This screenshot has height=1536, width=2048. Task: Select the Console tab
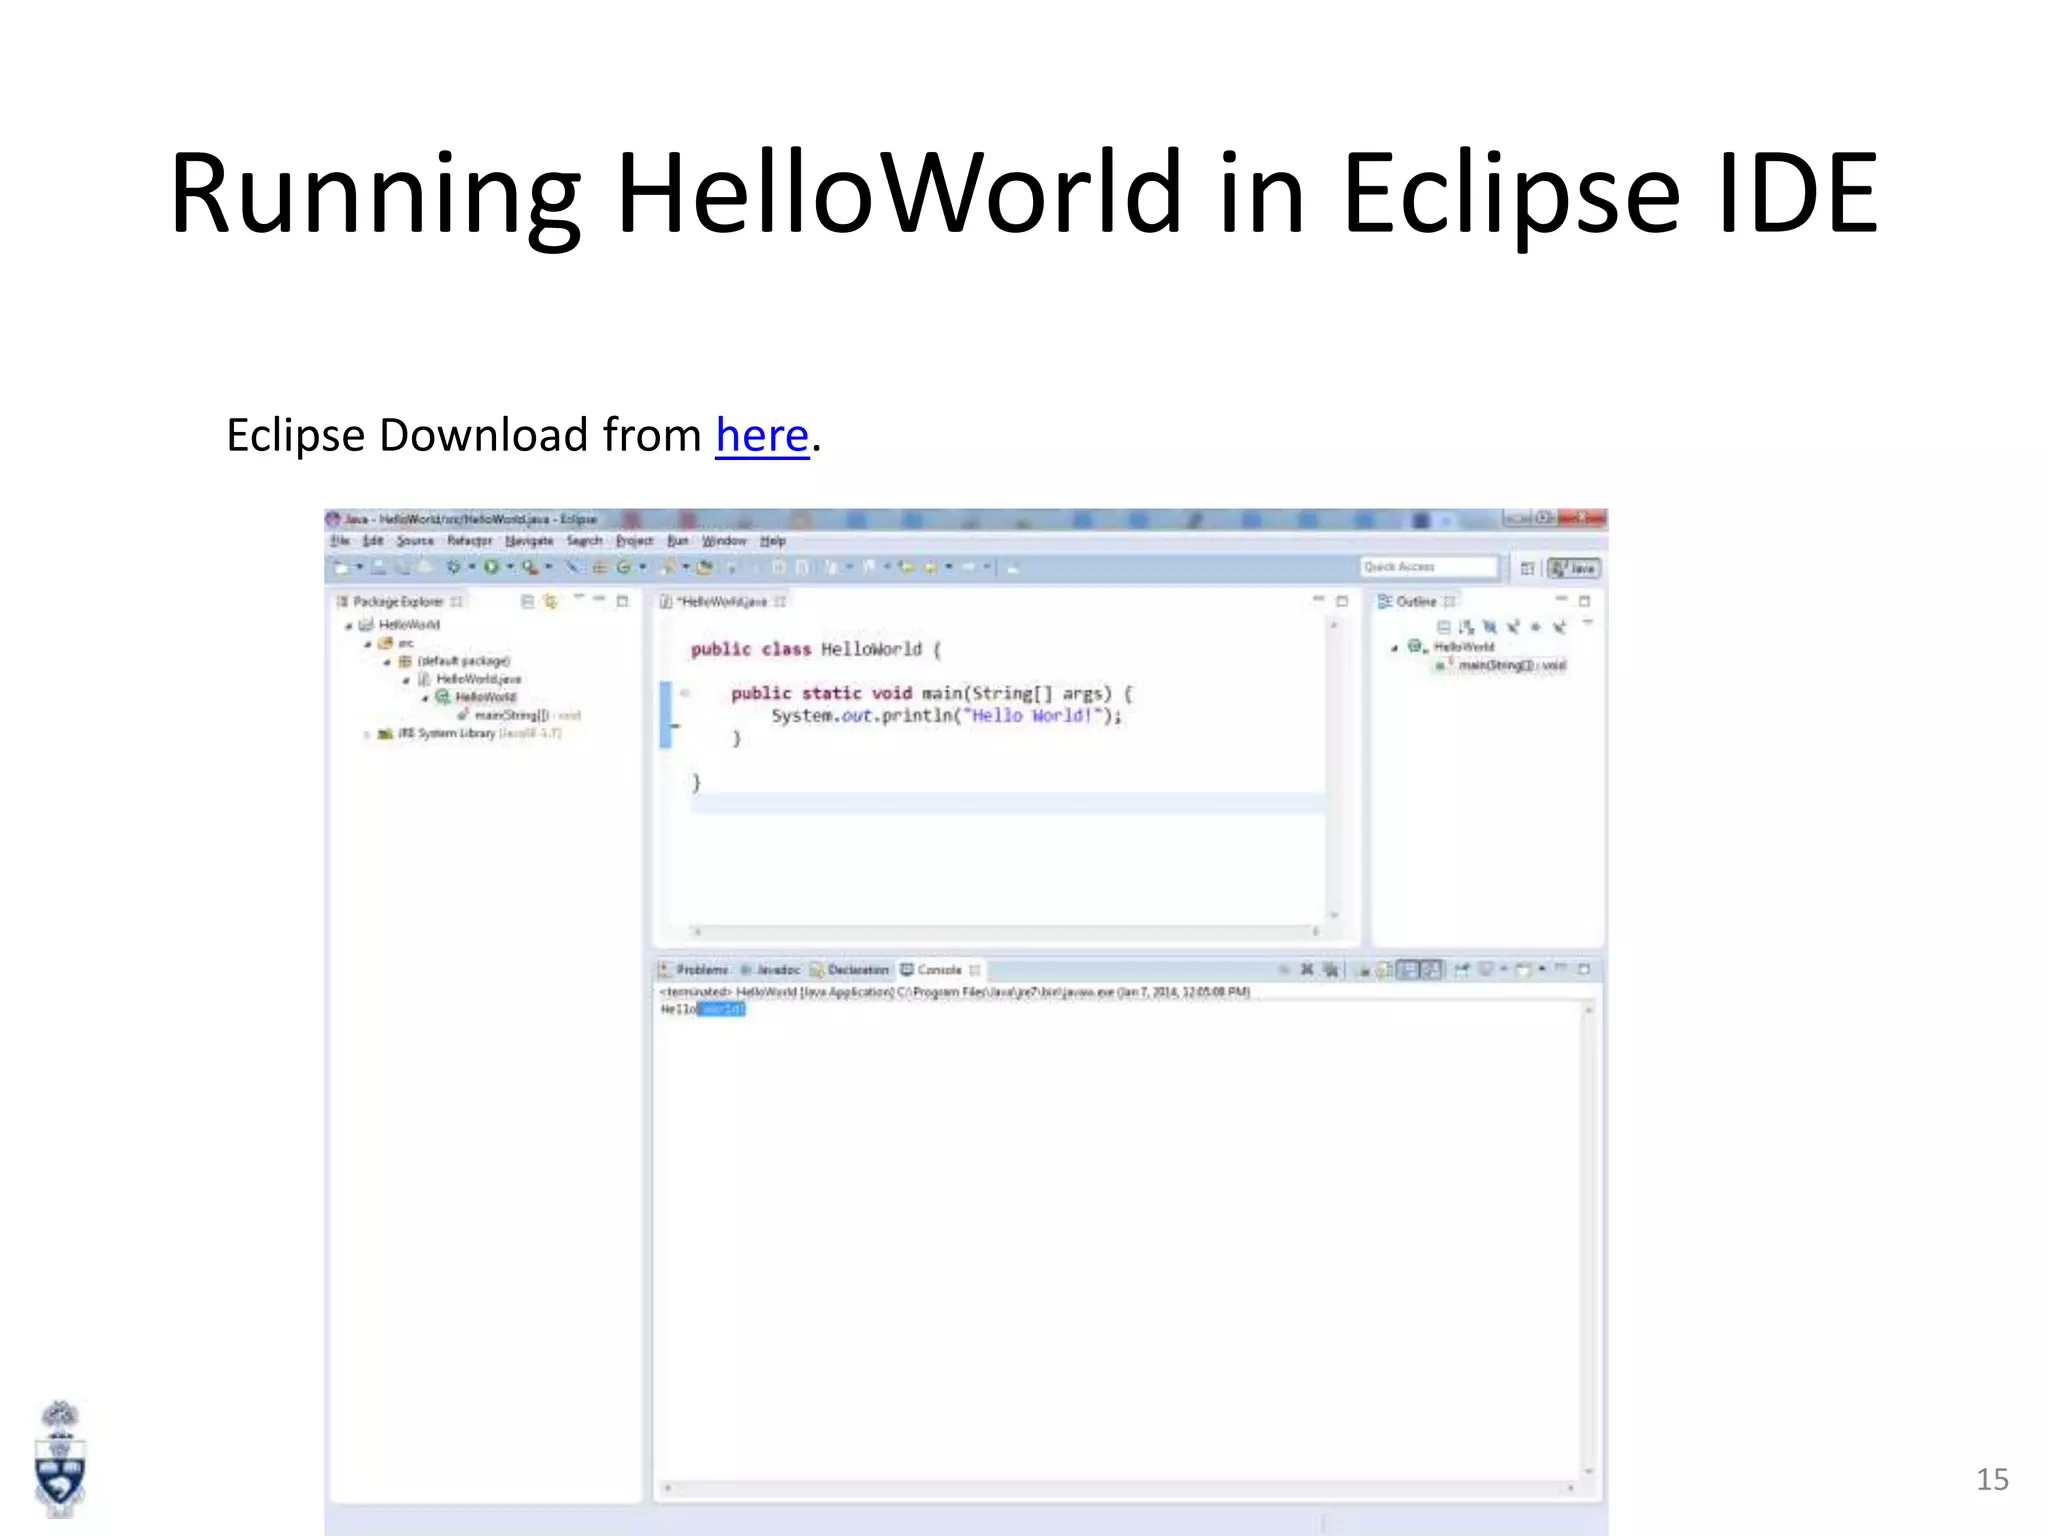click(x=939, y=969)
